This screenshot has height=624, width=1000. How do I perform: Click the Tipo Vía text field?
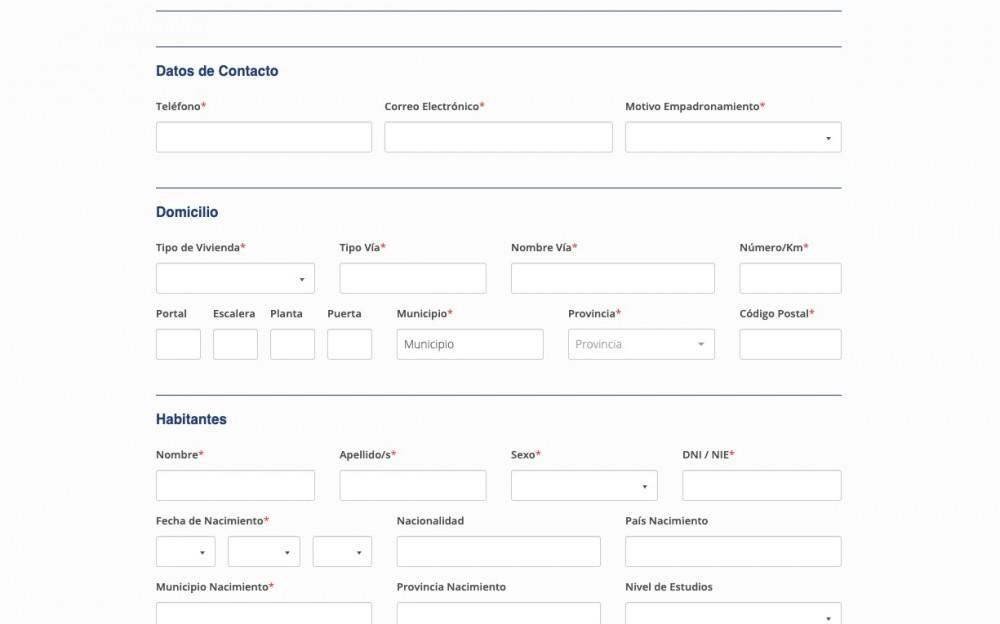click(413, 278)
